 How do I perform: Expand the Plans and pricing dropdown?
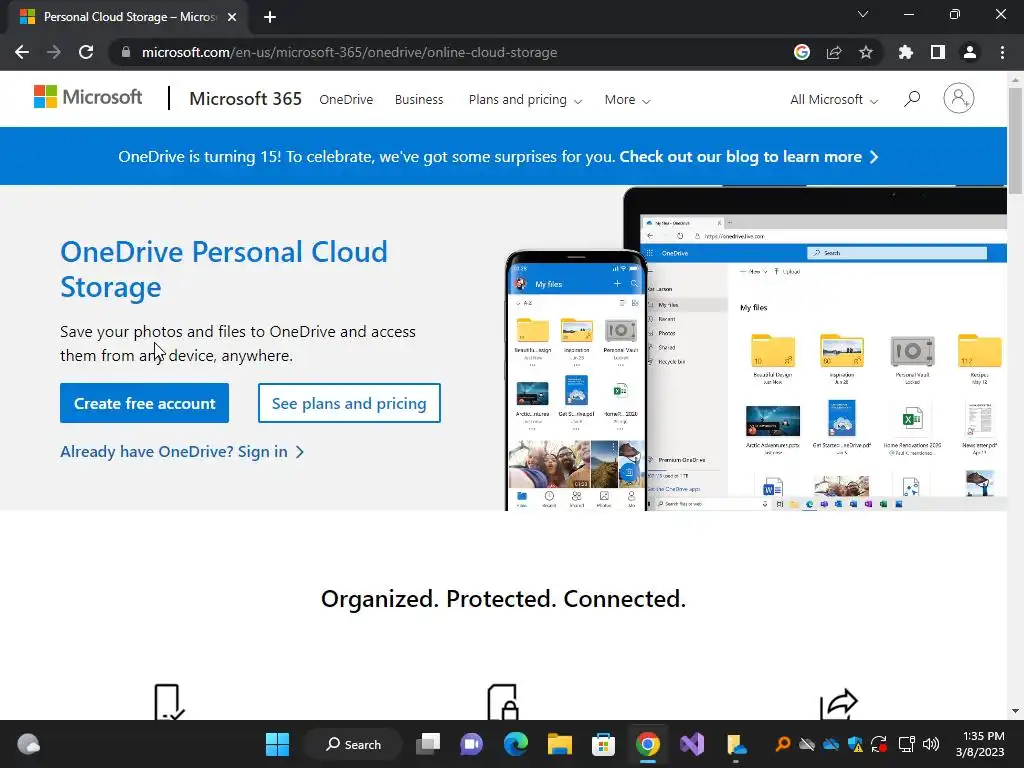(x=525, y=100)
